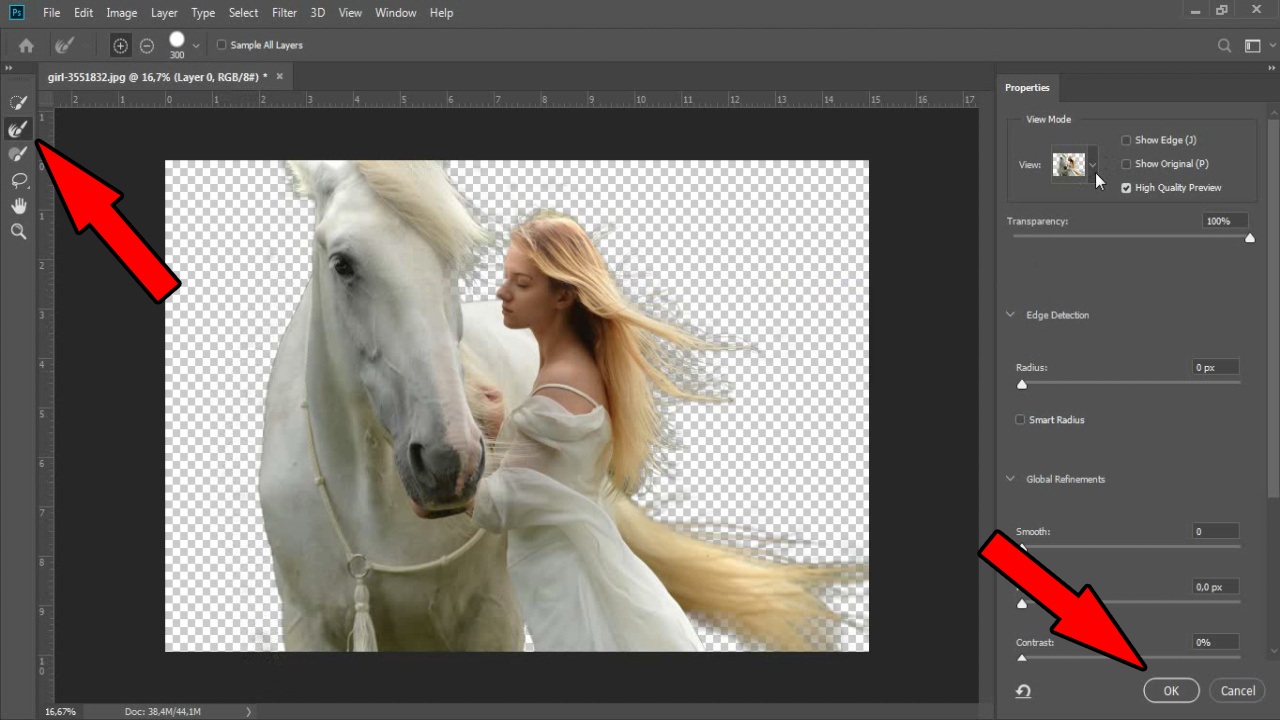The image size is (1280, 720).
Task: Open the View mode dropdown
Action: [x=1092, y=164]
